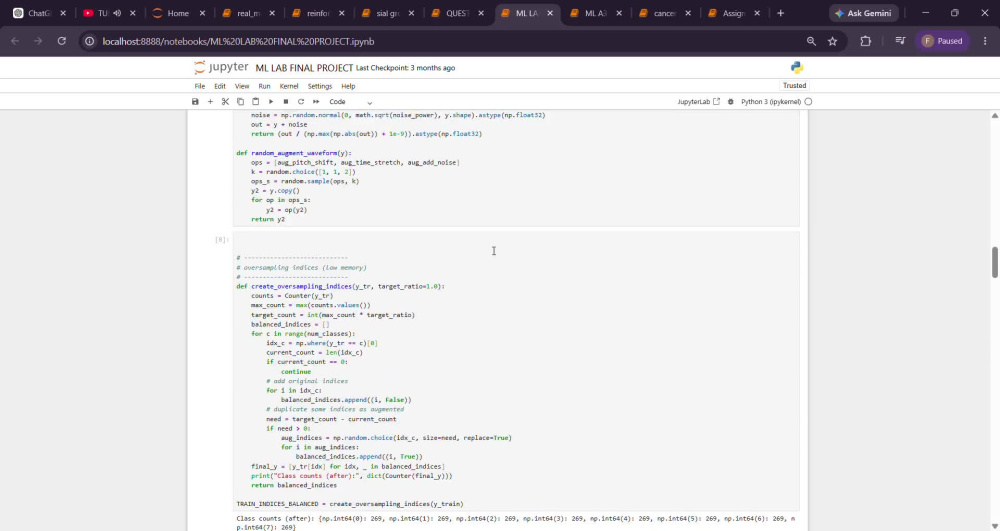The width and height of the screenshot is (1000, 531).
Task: Click the Trusted notebook button
Action: (795, 85)
